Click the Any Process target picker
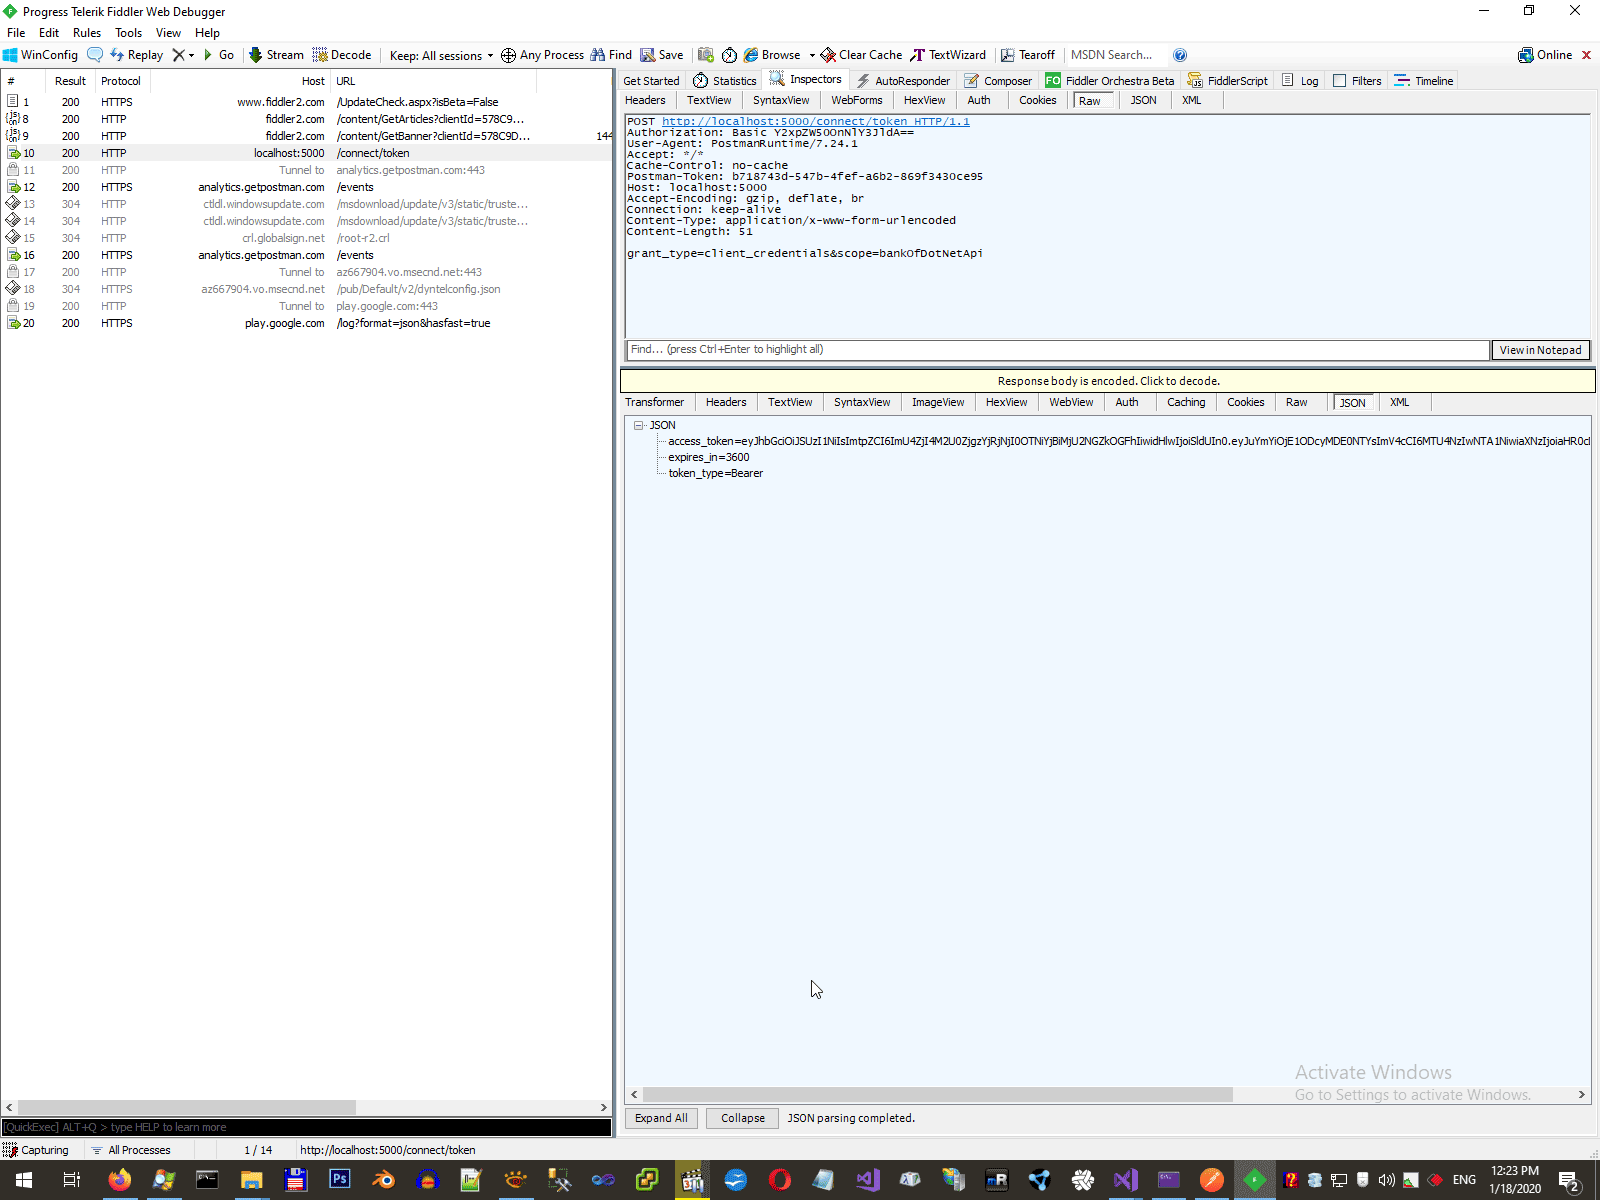This screenshot has width=1600, height=1200. (542, 55)
